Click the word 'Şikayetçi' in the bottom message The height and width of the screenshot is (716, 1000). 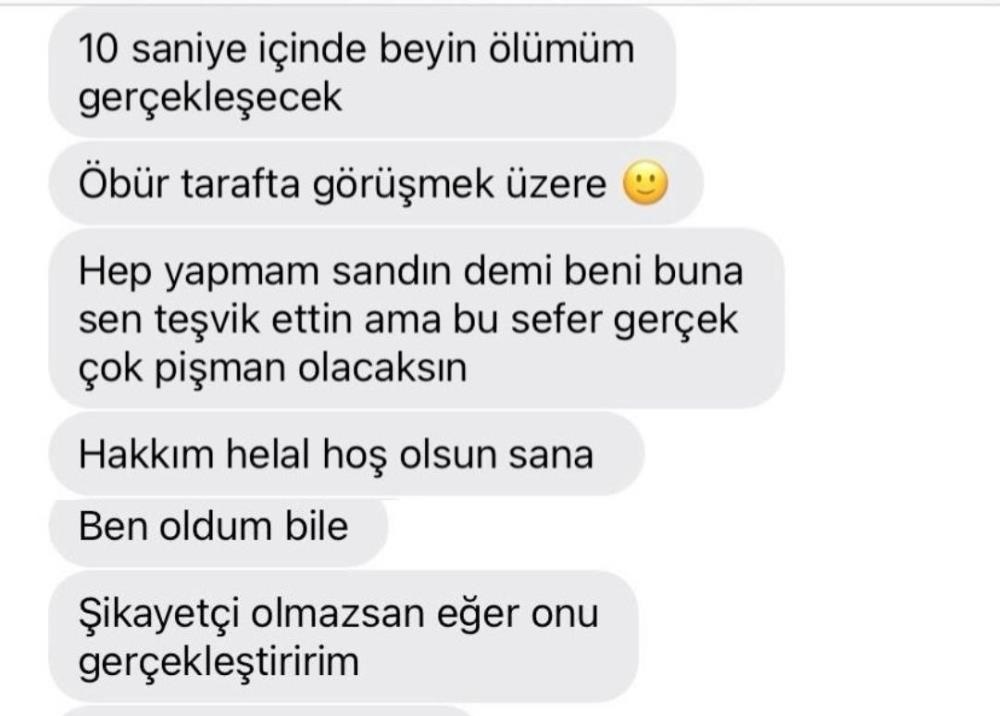[x=159, y=615]
